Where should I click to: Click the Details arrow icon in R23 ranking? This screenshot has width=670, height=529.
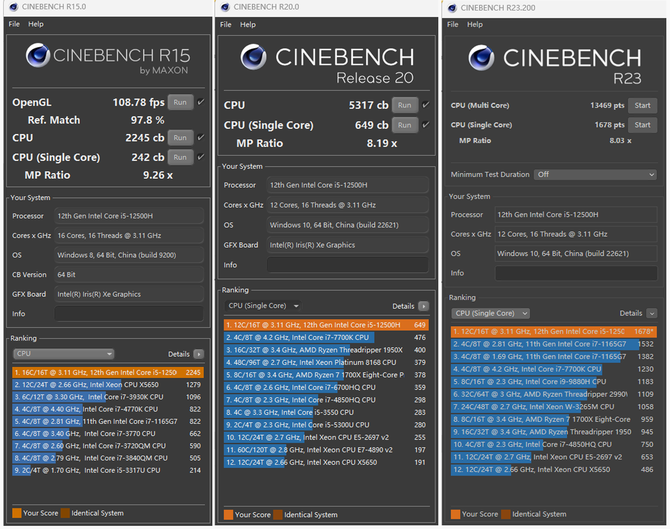pos(652,313)
